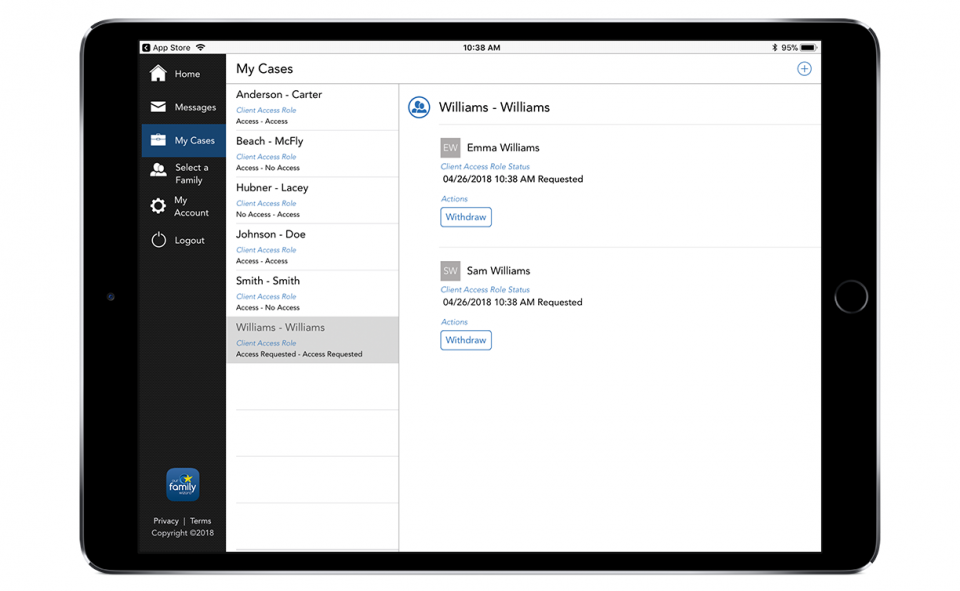Select the Johnson - Doe case
Viewport: 960px width, 591px height.
click(312, 247)
